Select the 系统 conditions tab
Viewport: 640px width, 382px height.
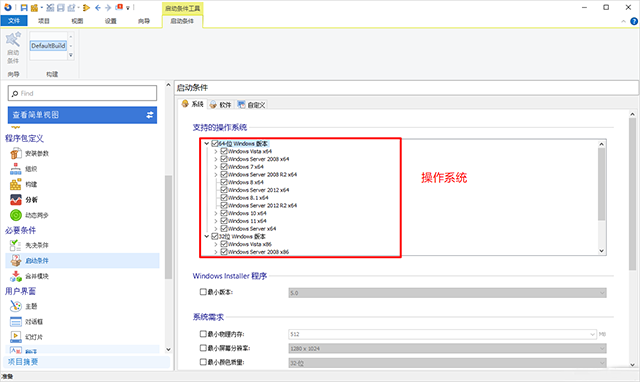[x=193, y=104]
